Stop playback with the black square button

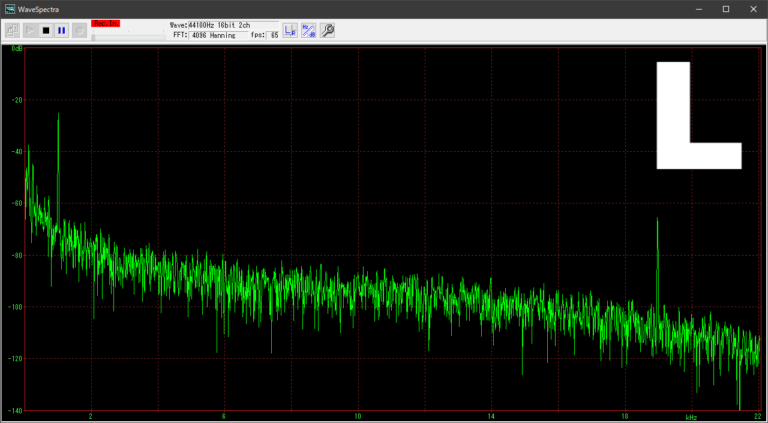coord(46,30)
